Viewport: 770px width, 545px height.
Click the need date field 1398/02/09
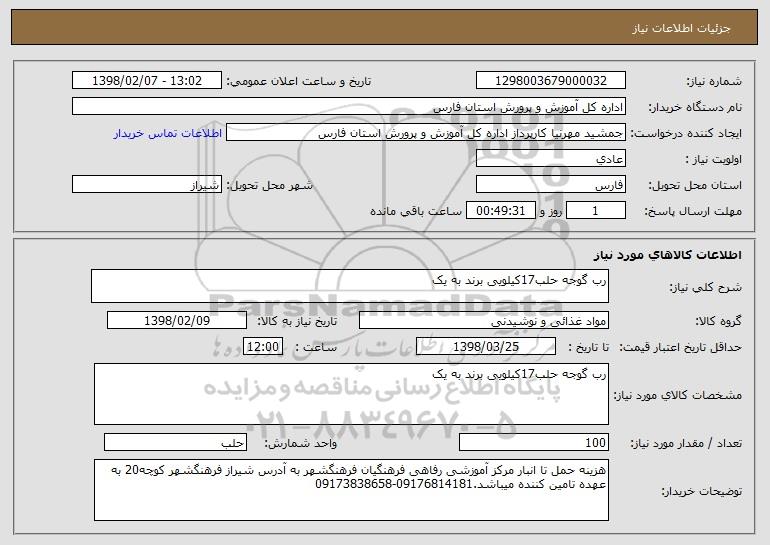tap(177, 321)
